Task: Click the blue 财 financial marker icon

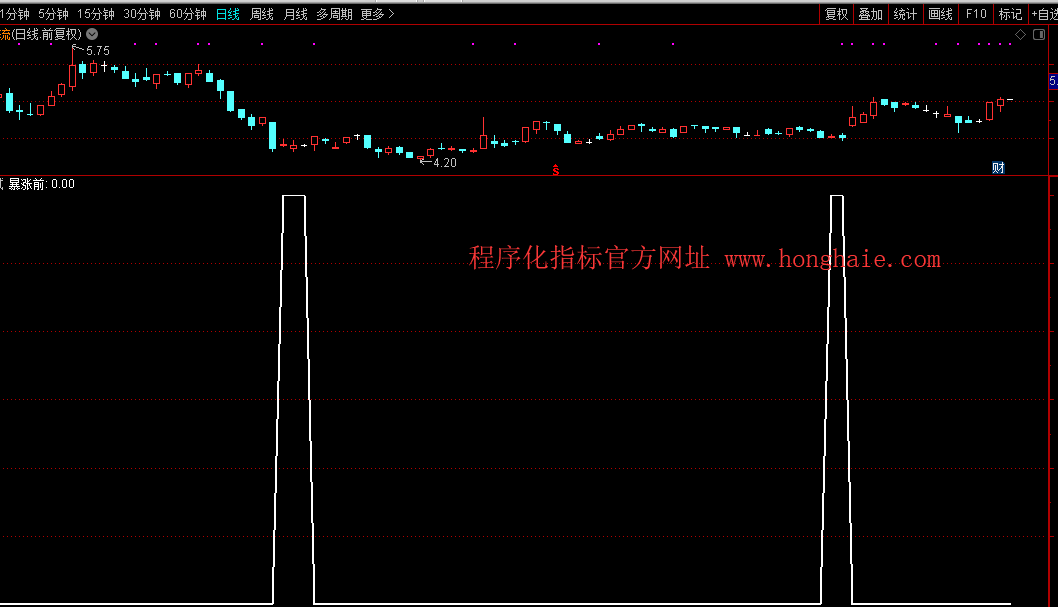Action: (x=998, y=167)
